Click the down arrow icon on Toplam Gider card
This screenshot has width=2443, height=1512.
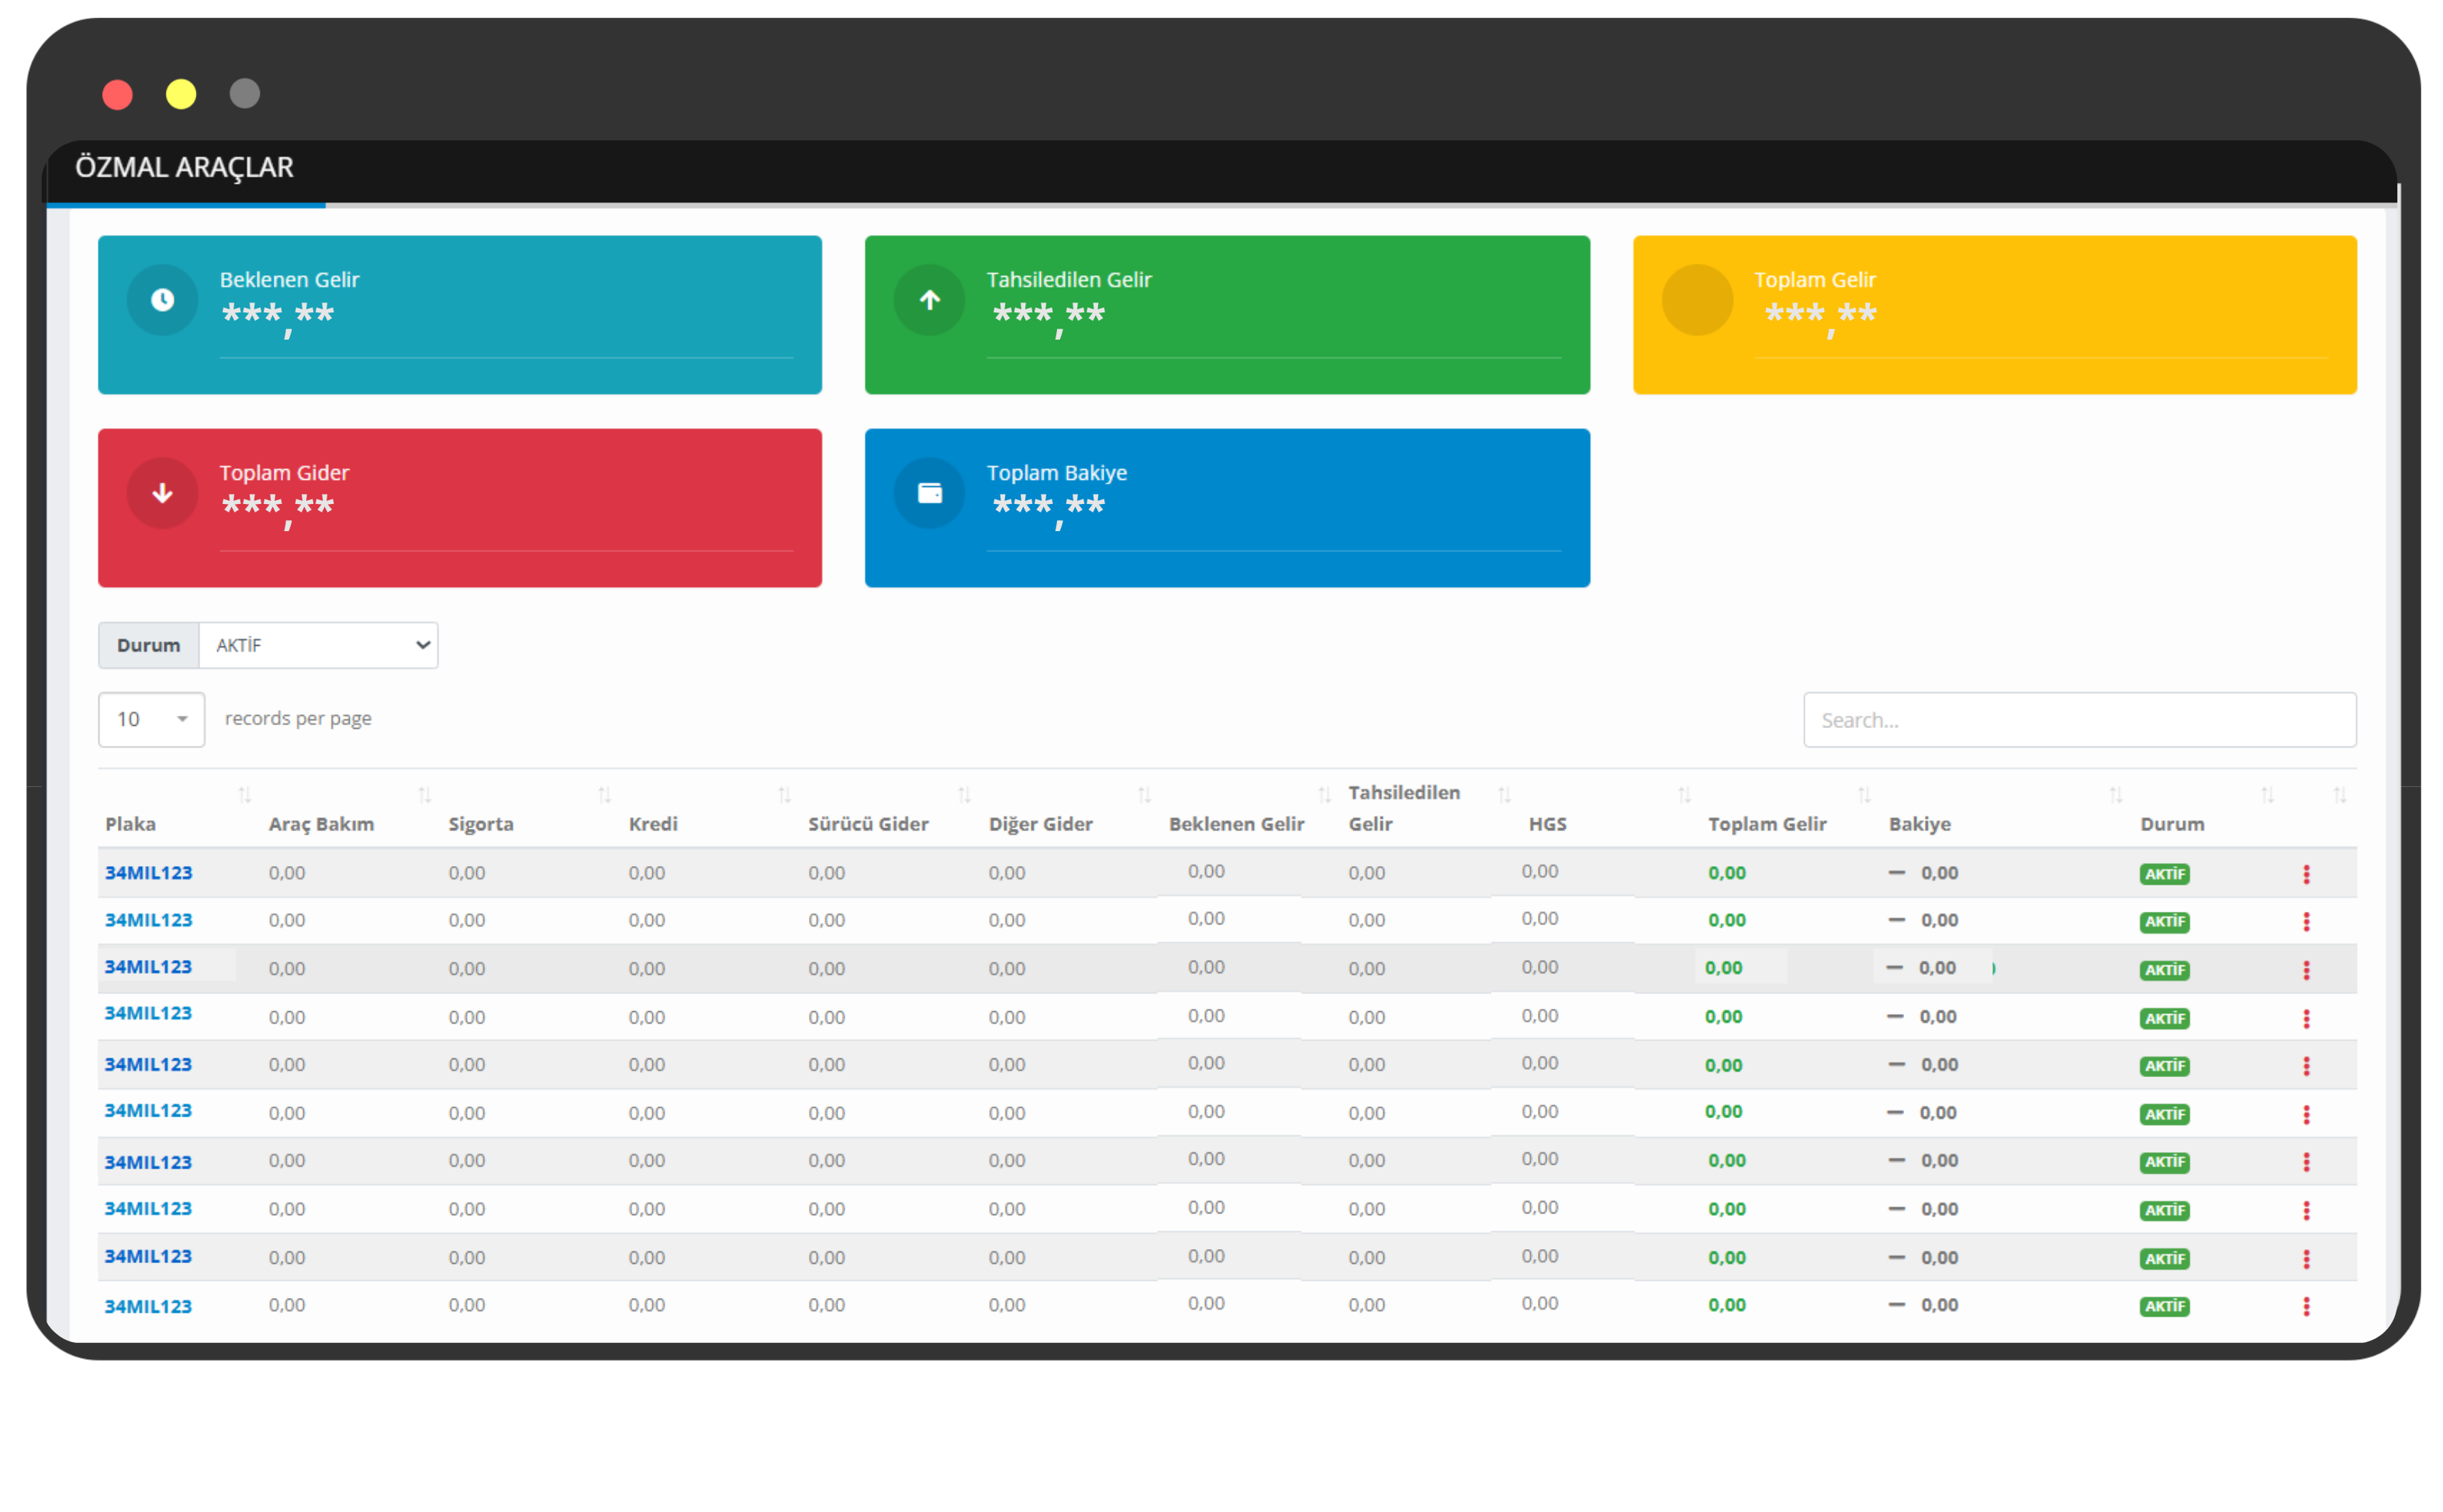(x=162, y=493)
